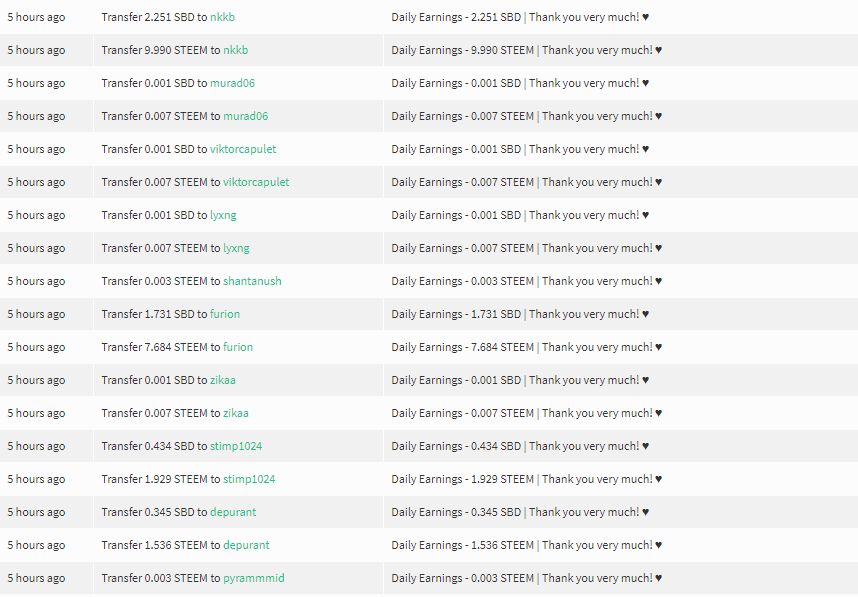The height and width of the screenshot is (597, 858).
Task: Open shantanush user link
Action: [252, 281]
